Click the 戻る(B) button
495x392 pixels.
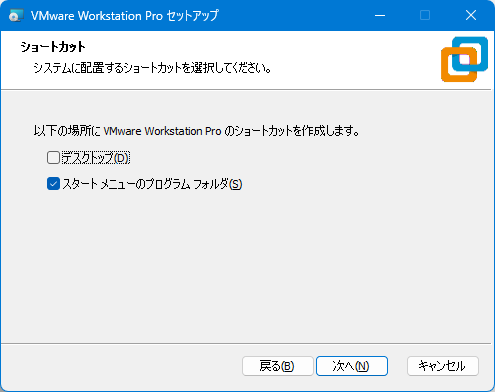[278, 366]
